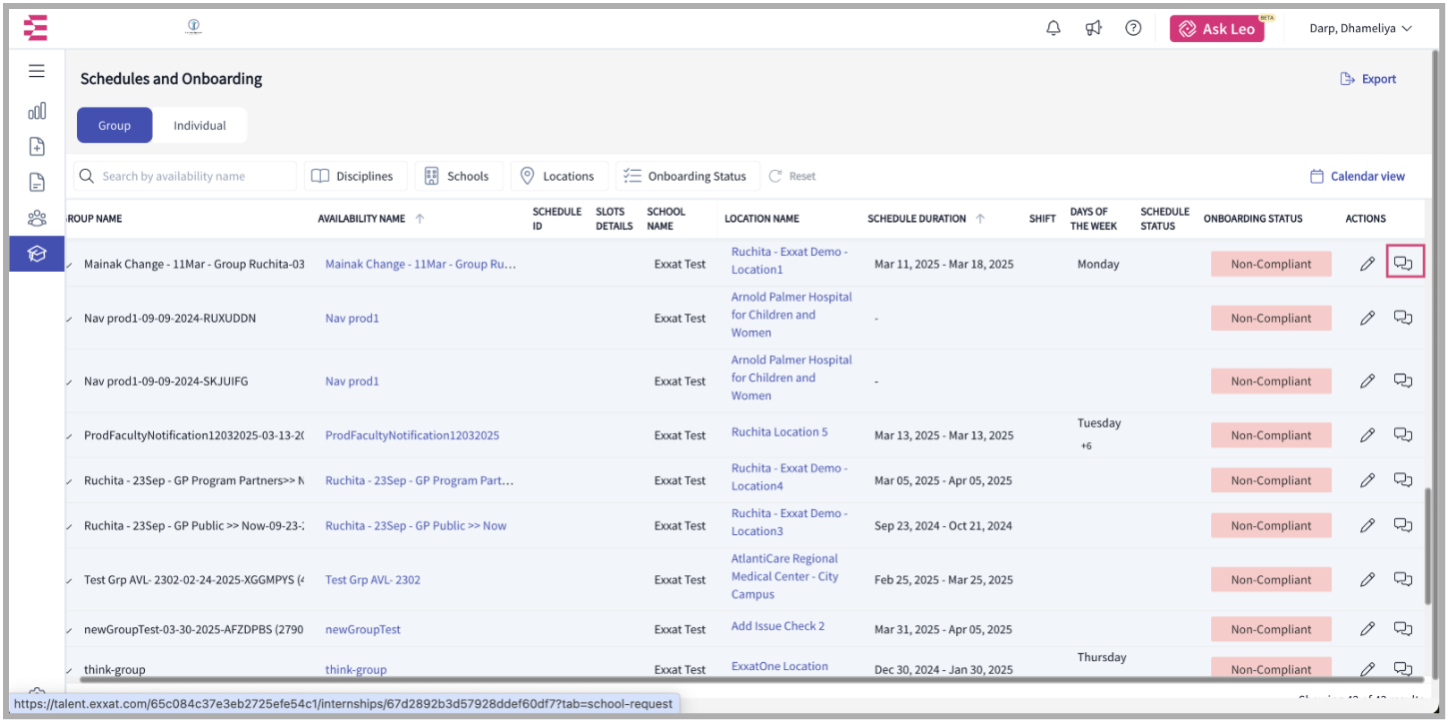Screen dimensions: 1451x724
Task: Expand the Test Grp AVL- 2302 group row
Action: point(69,580)
